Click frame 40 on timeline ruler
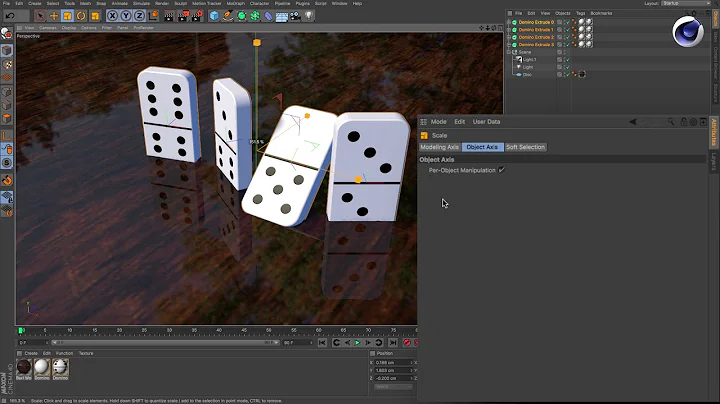720x404 pixels. [x=219, y=330]
